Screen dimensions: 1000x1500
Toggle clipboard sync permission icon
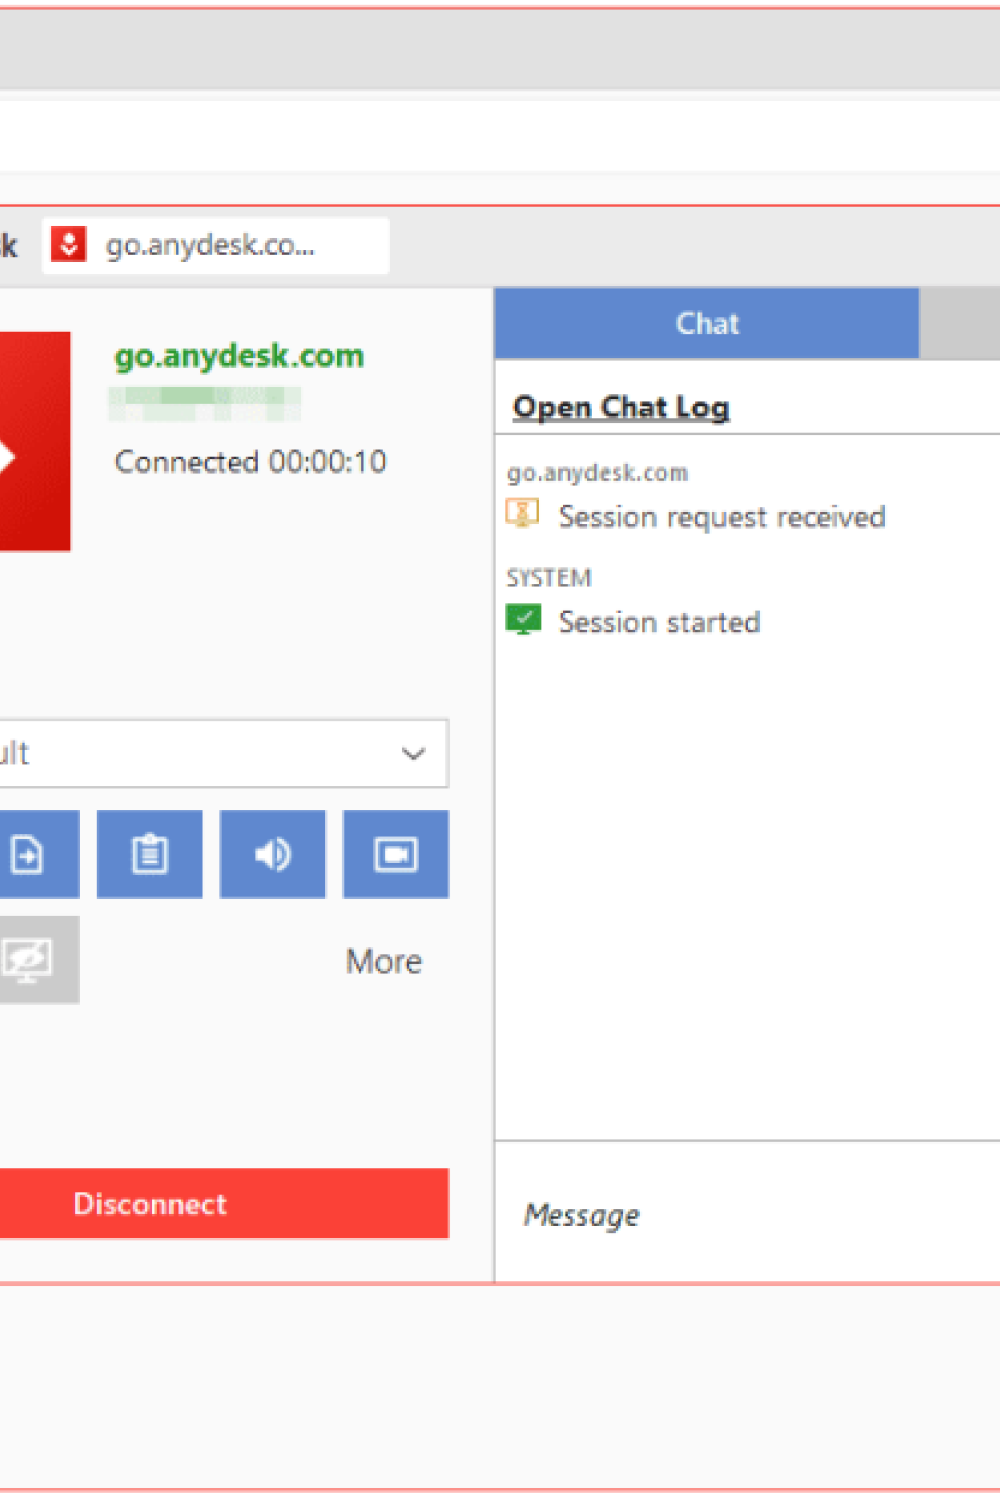click(150, 854)
